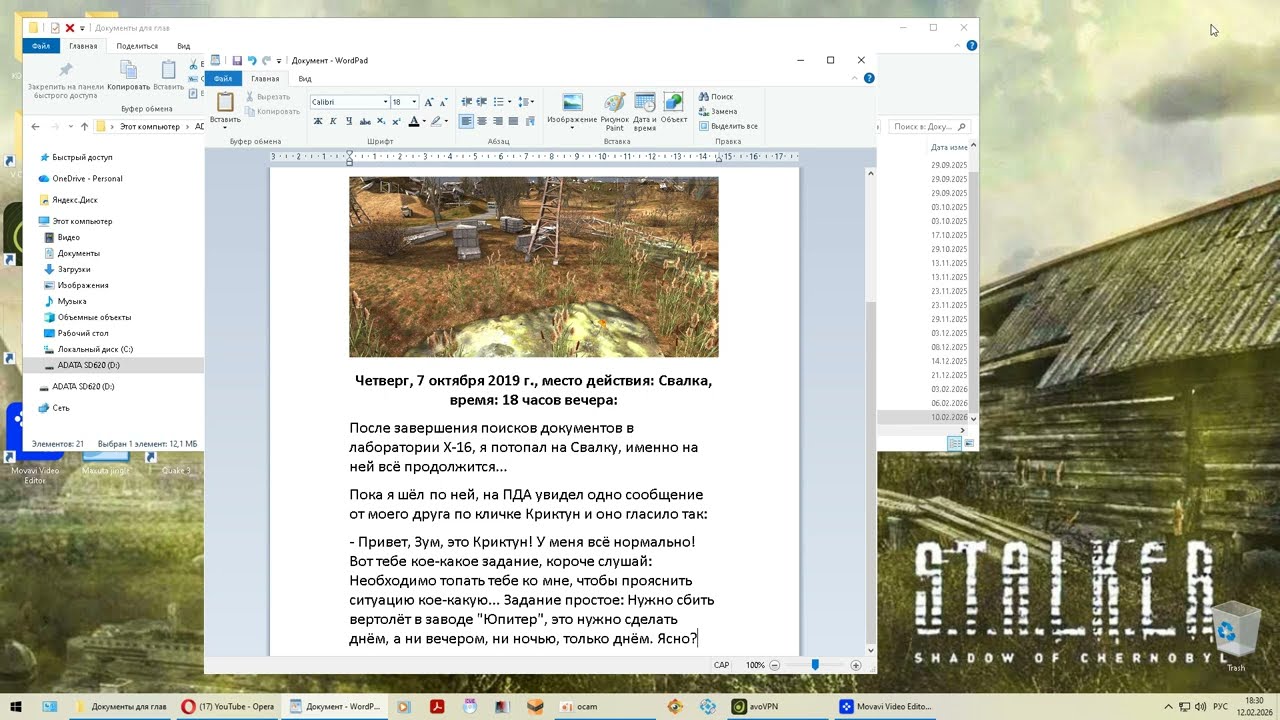Click Закрепить на панели быстрого доступа in Explorer

tap(66, 81)
